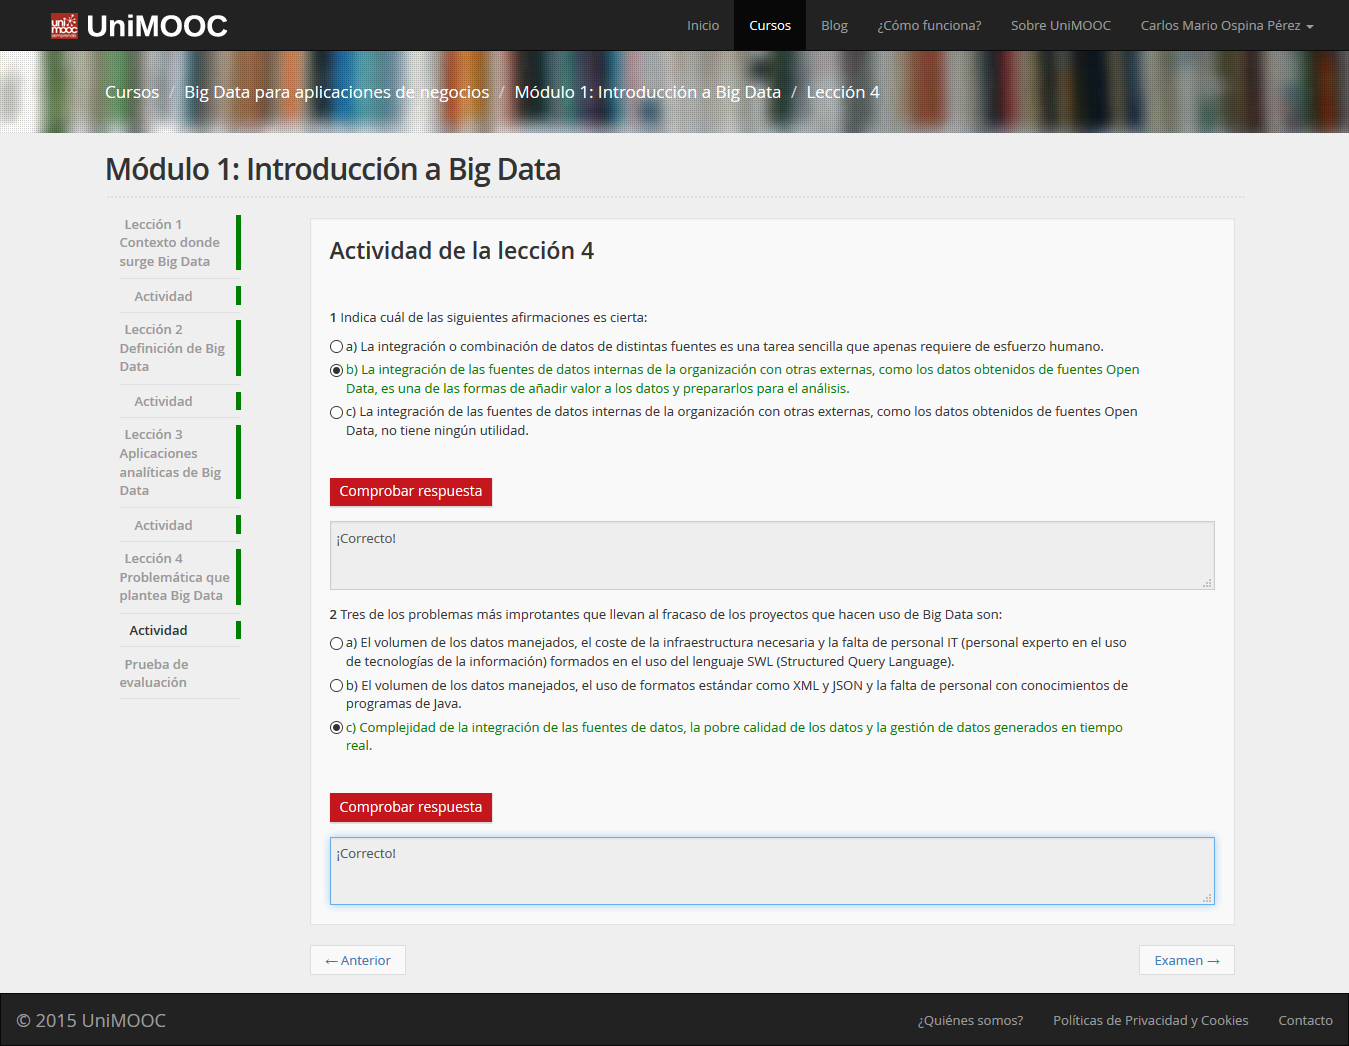Click the Big Data para aplicaciones breadcrumb
1349x1046 pixels.
coord(336,92)
